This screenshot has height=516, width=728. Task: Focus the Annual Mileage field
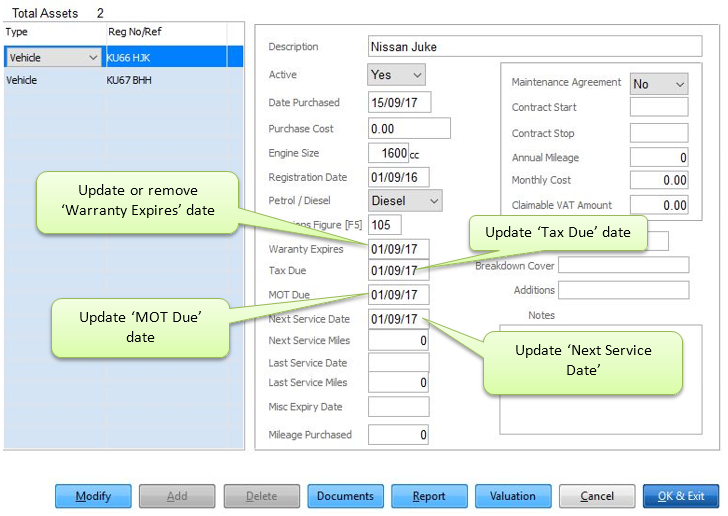pyautogui.click(x=659, y=158)
